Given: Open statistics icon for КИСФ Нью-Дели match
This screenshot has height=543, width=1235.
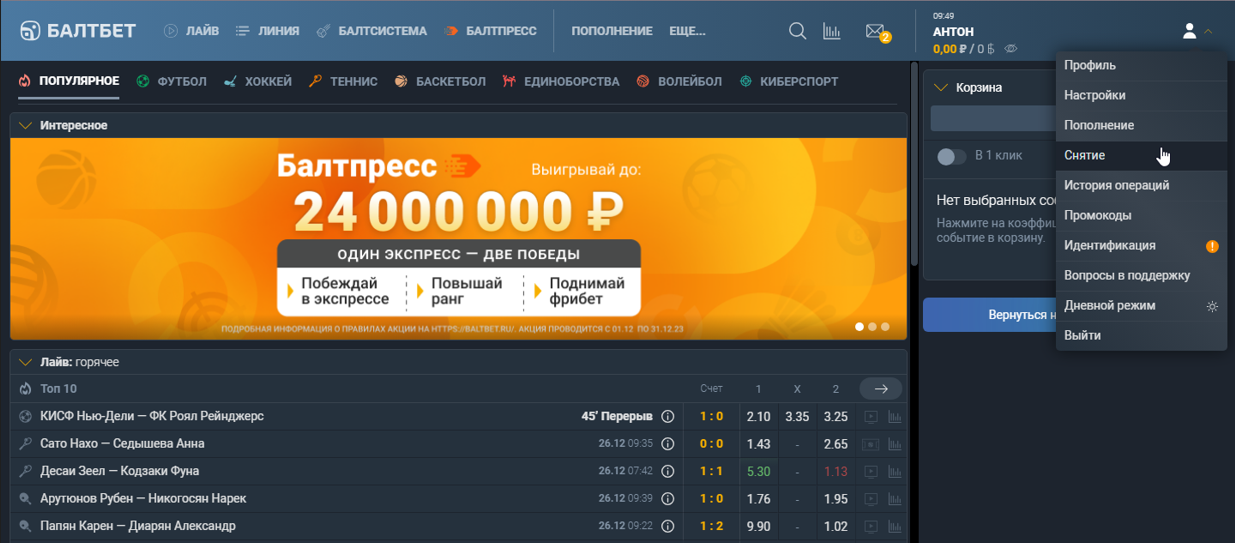Looking at the screenshot, I should (895, 417).
